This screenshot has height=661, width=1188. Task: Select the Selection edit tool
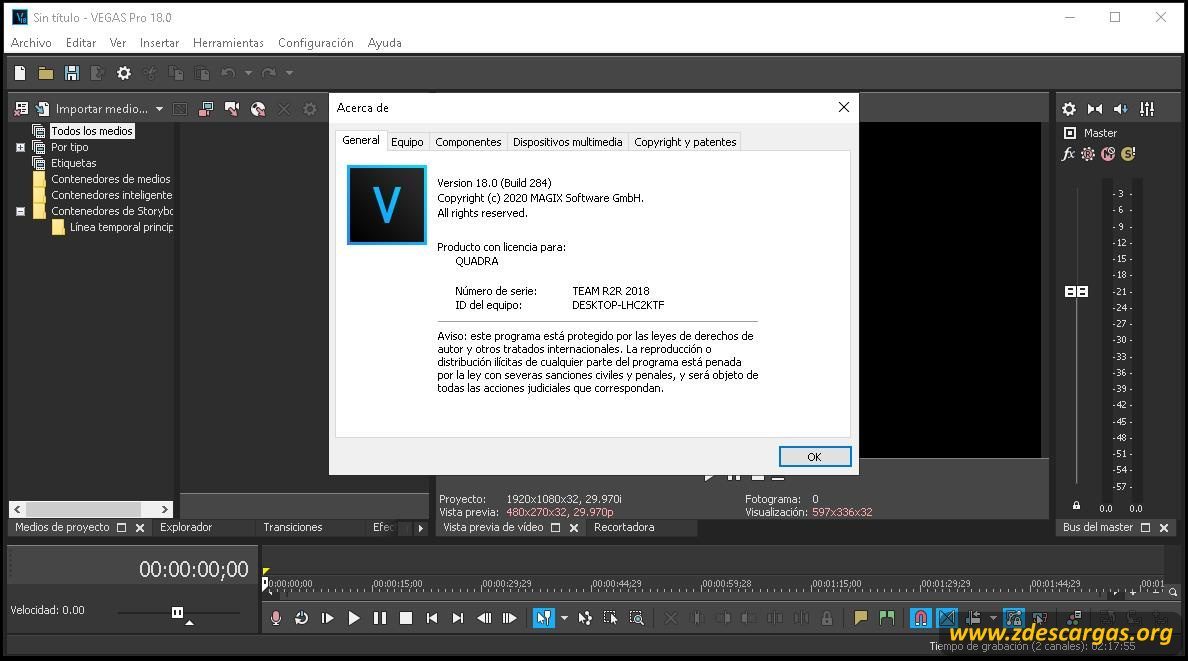611,619
